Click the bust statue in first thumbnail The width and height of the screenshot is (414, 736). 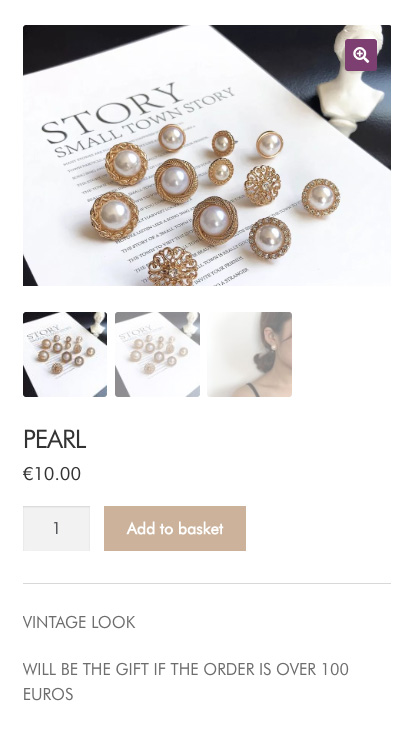(98, 323)
